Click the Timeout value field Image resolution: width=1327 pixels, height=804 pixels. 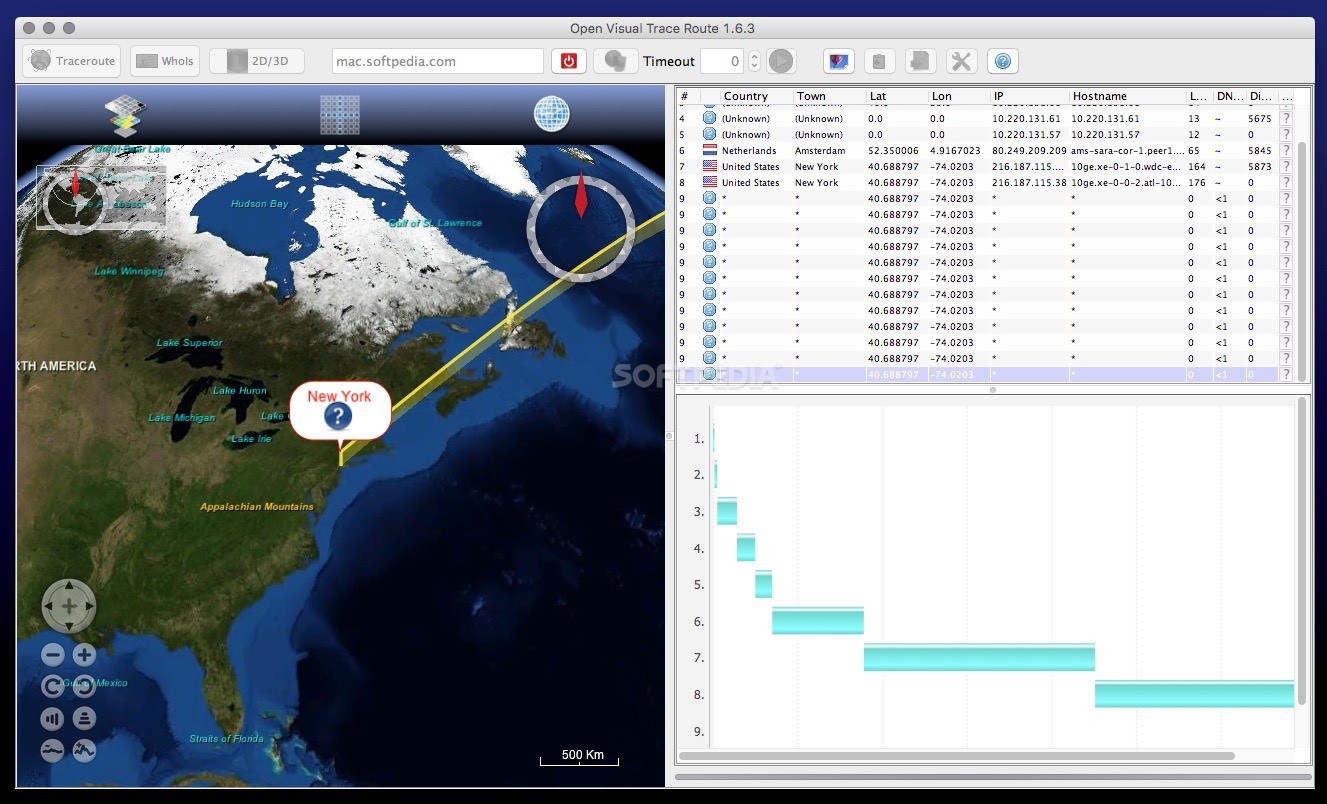pos(722,61)
